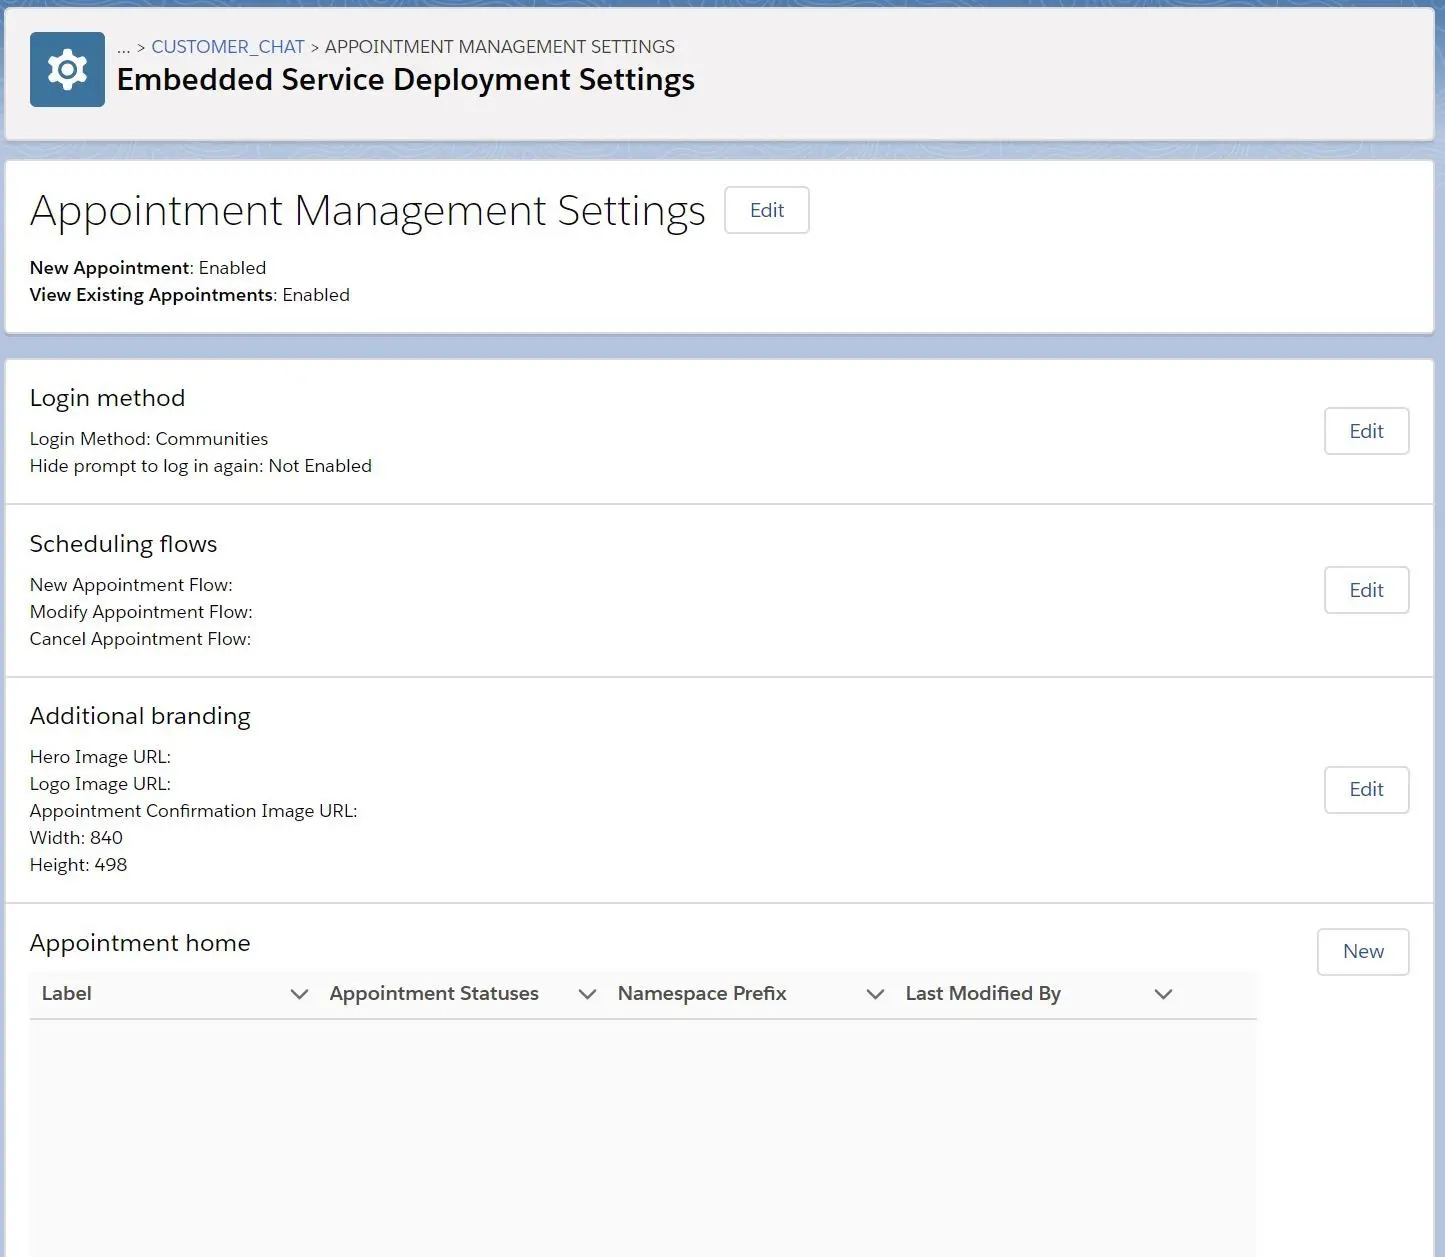Click 'Cancel Appointment Flow:' label
1445x1257 pixels.
(x=140, y=639)
